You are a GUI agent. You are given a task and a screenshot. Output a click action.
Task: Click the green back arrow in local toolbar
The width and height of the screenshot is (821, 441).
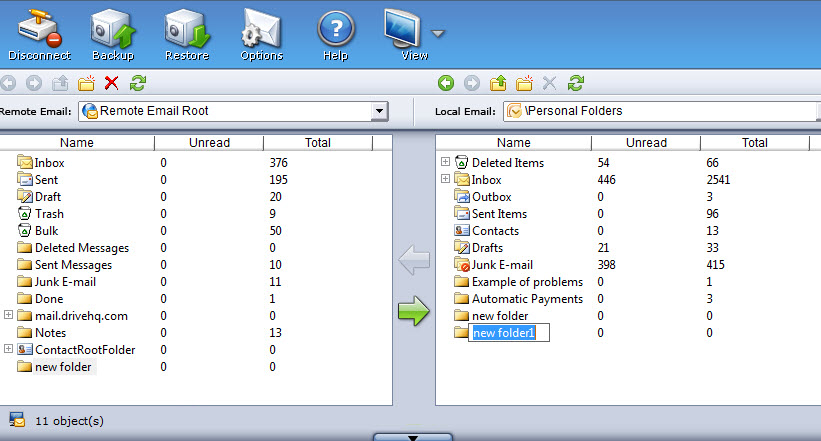pos(446,83)
